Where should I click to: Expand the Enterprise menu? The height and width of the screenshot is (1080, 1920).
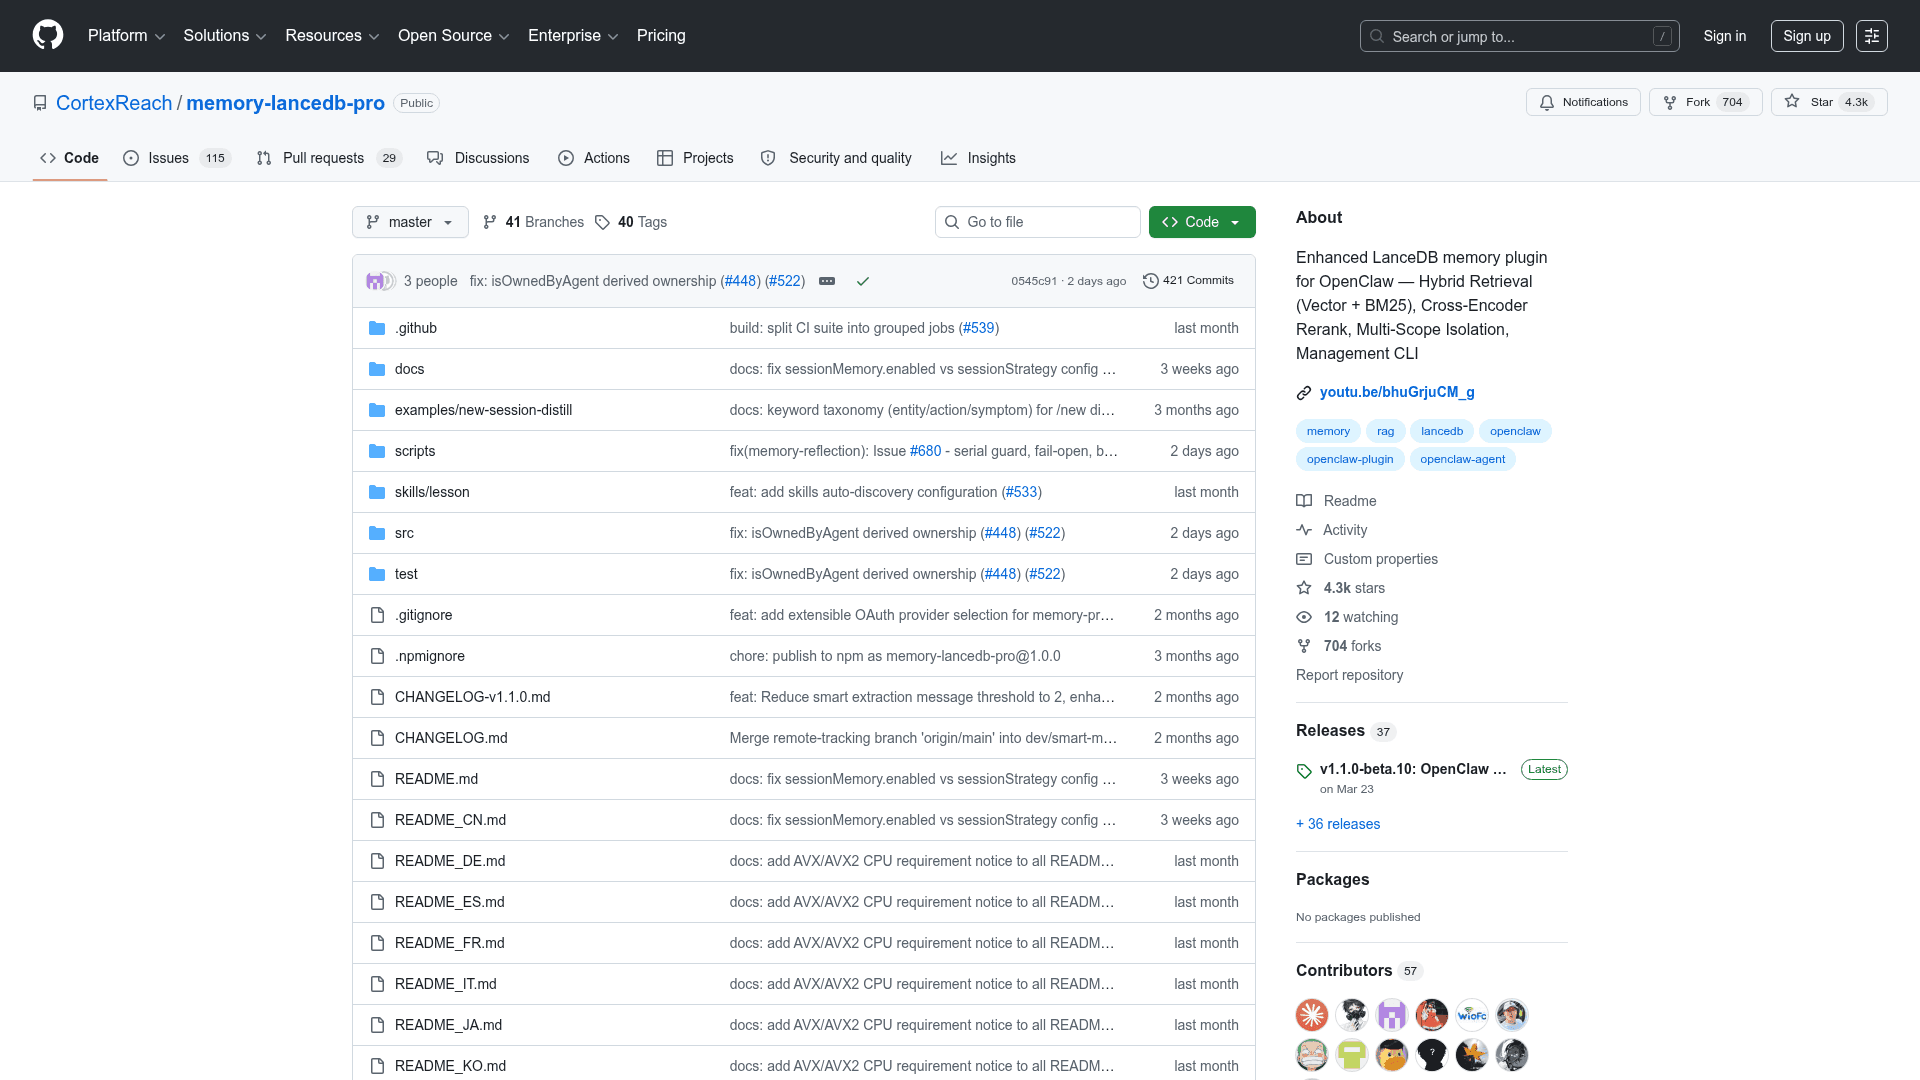pyautogui.click(x=573, y=36)
